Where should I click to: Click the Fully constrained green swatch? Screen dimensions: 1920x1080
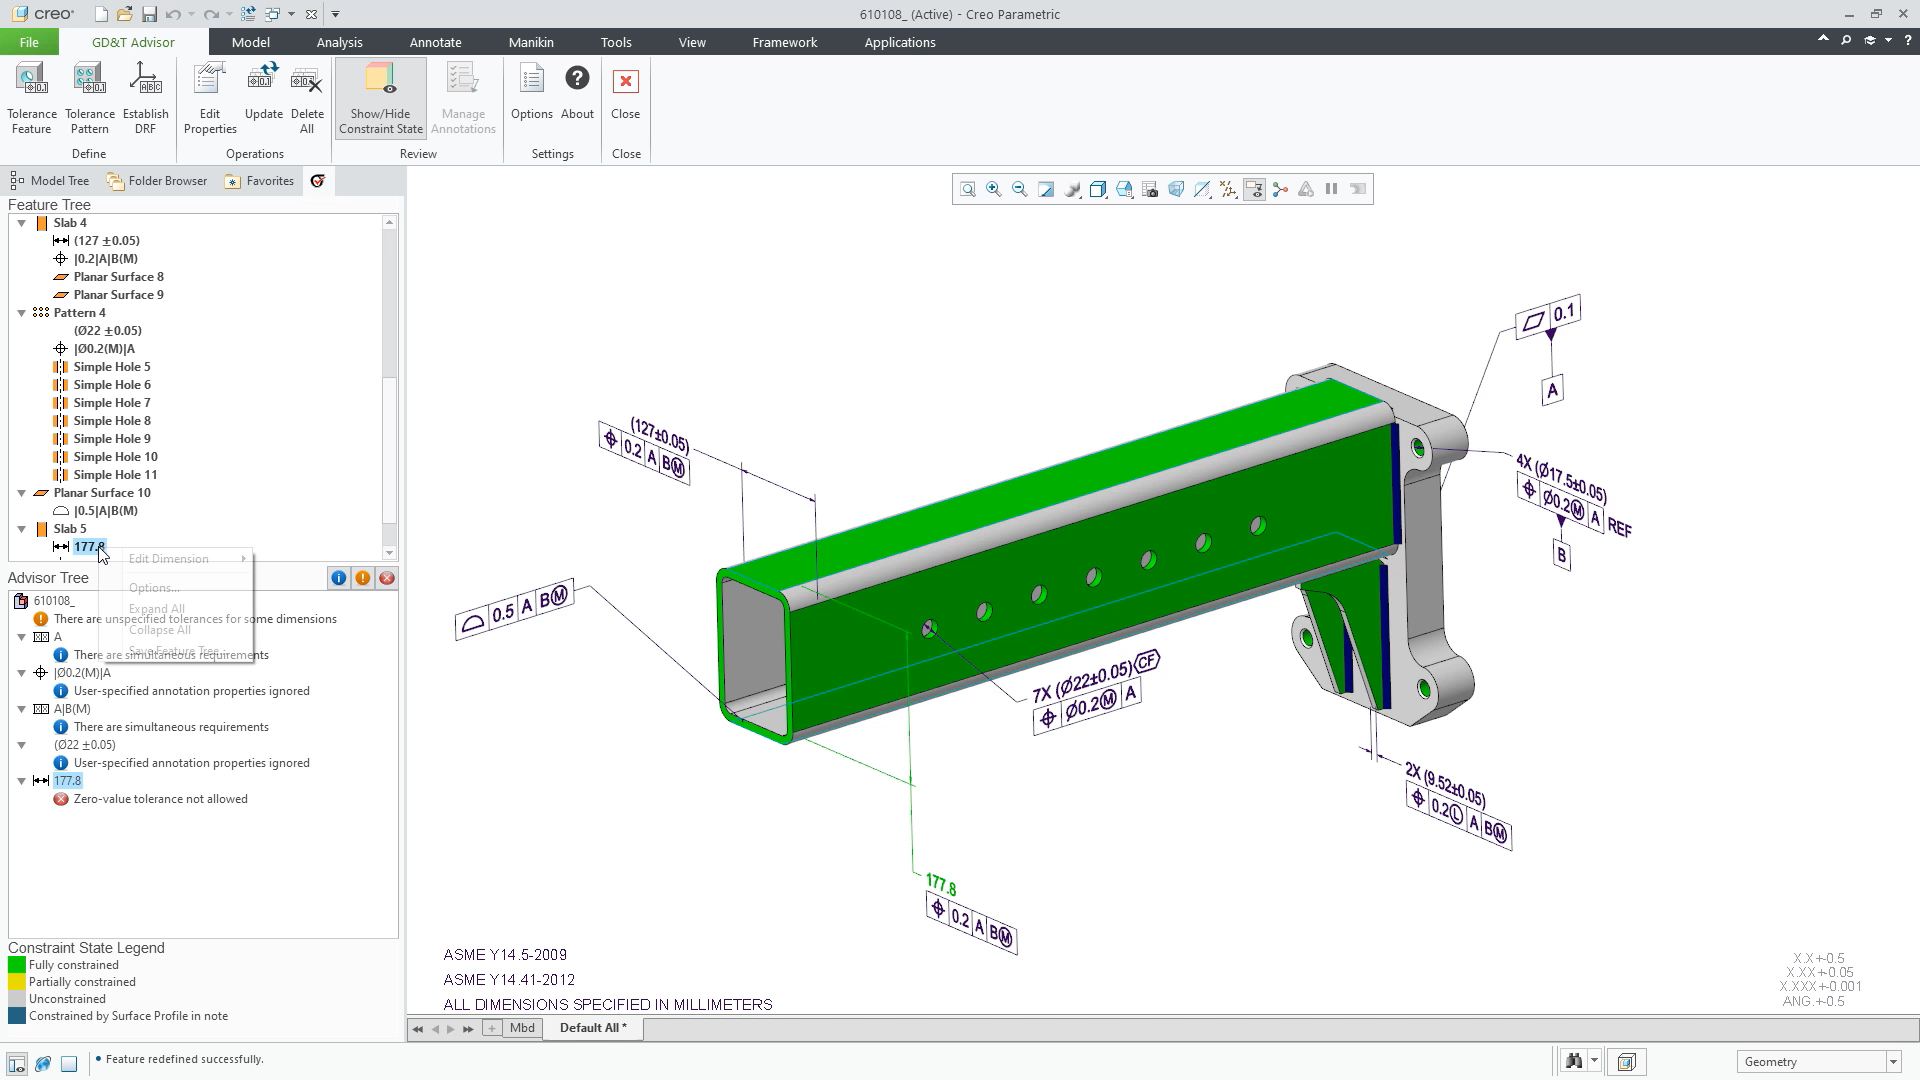click(x=16, y=965)
